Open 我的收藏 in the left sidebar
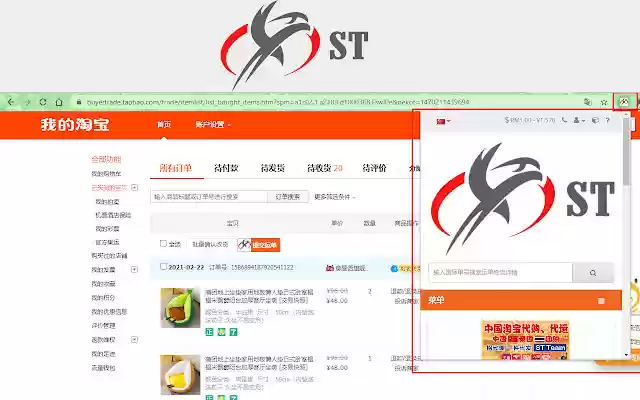This screenshot has width=640, height=400. [103, 284]
